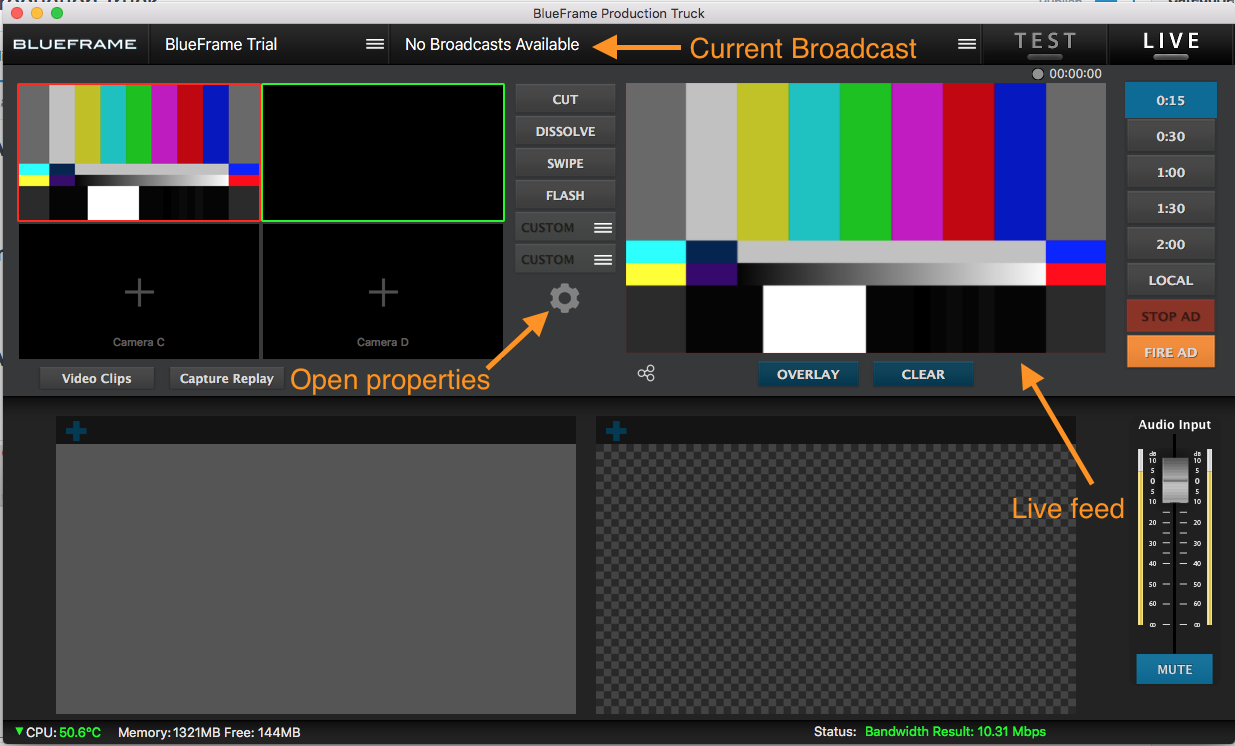Click the BlueFrame logo
Viewport: 1235px width, 746px height.
(x=75, y=44)
